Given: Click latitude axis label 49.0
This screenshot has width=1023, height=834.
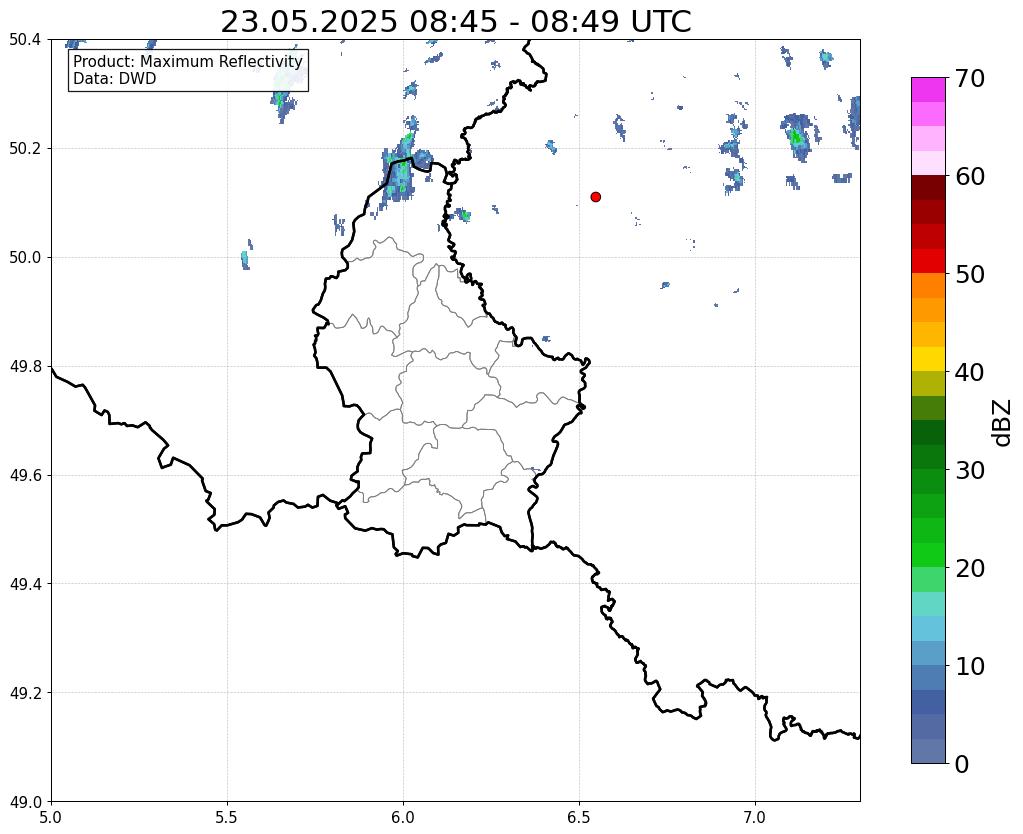Looking at the screenshot, I should (25, 802).
